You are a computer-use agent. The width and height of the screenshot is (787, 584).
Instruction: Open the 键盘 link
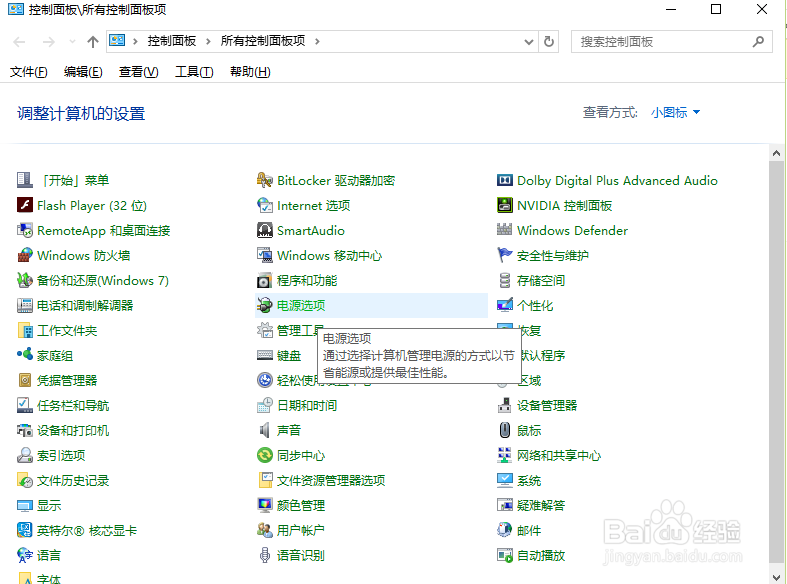(289, 356)
